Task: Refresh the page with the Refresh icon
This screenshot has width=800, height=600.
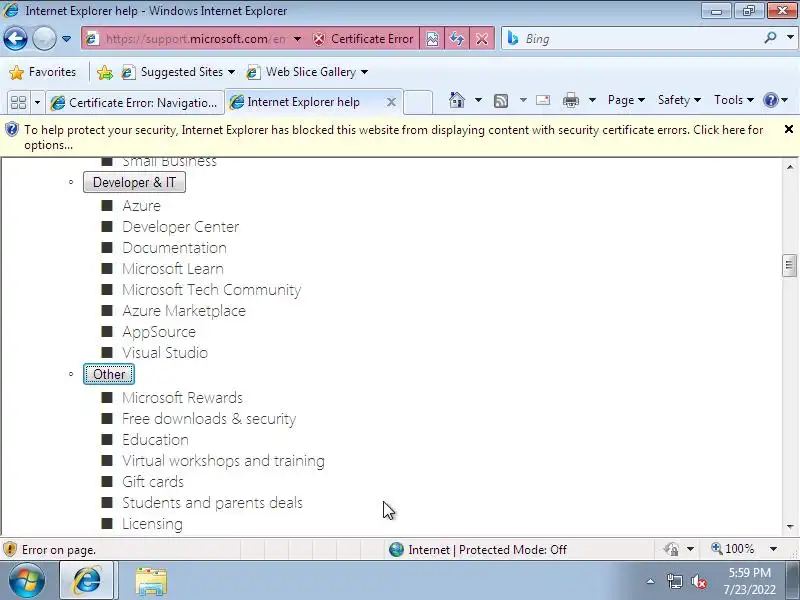Action: tap(457, 39)
